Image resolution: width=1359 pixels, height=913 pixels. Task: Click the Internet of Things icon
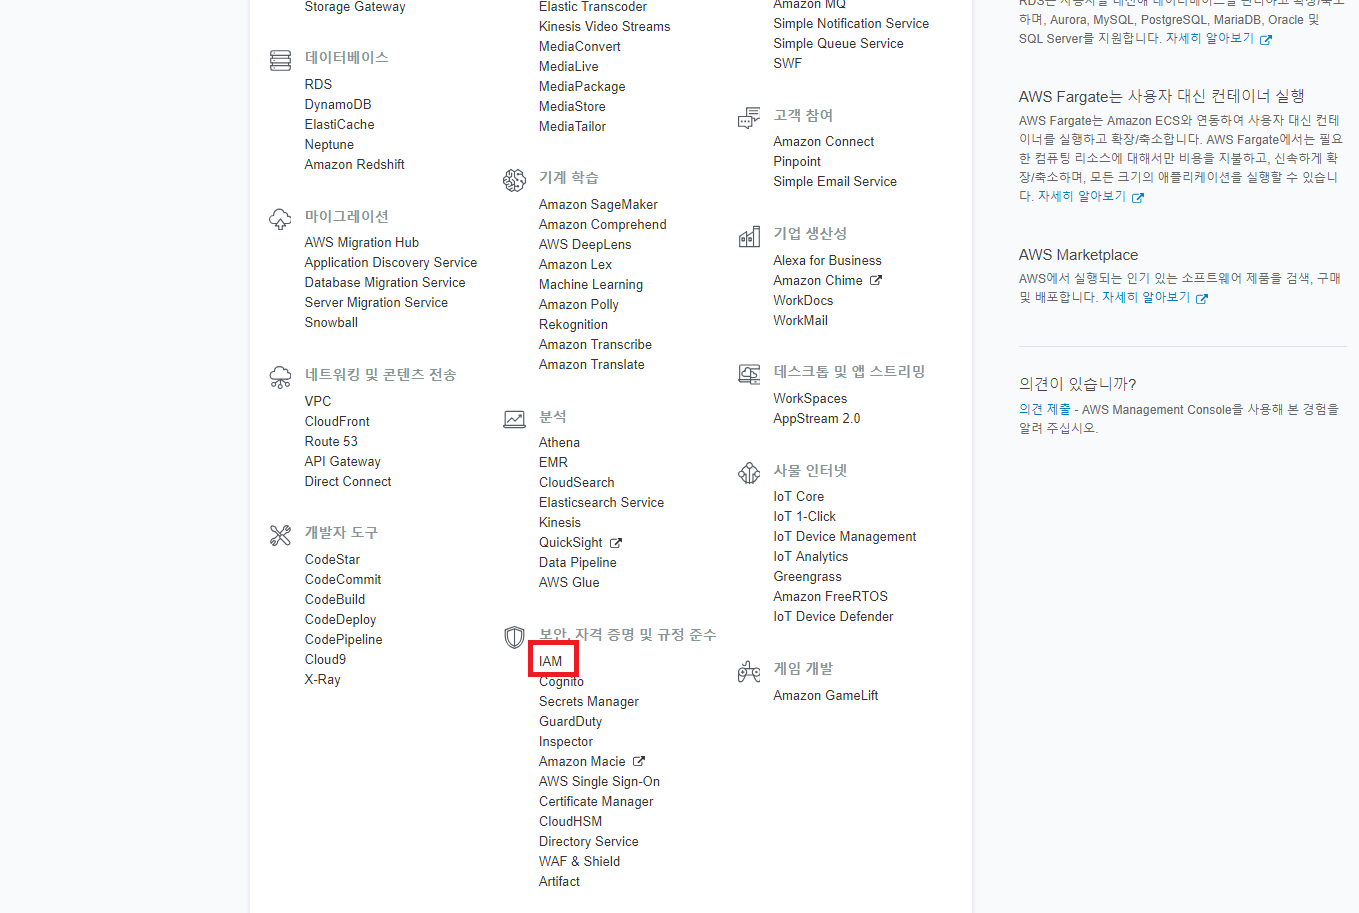click(749, 473)
